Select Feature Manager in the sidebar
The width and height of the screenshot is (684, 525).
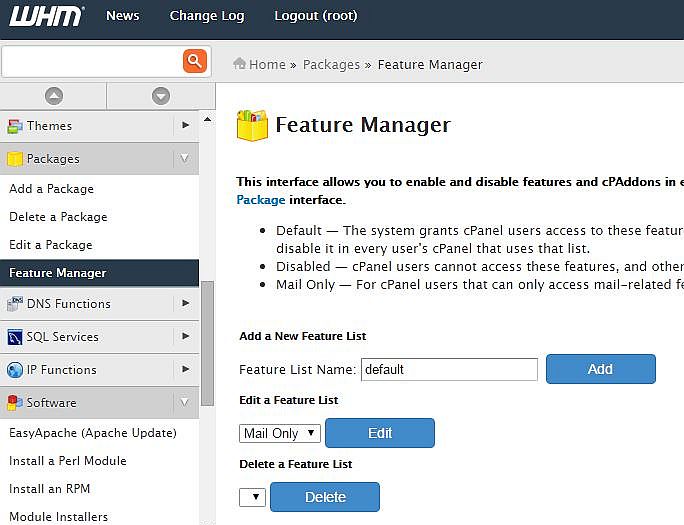[99, 273]
